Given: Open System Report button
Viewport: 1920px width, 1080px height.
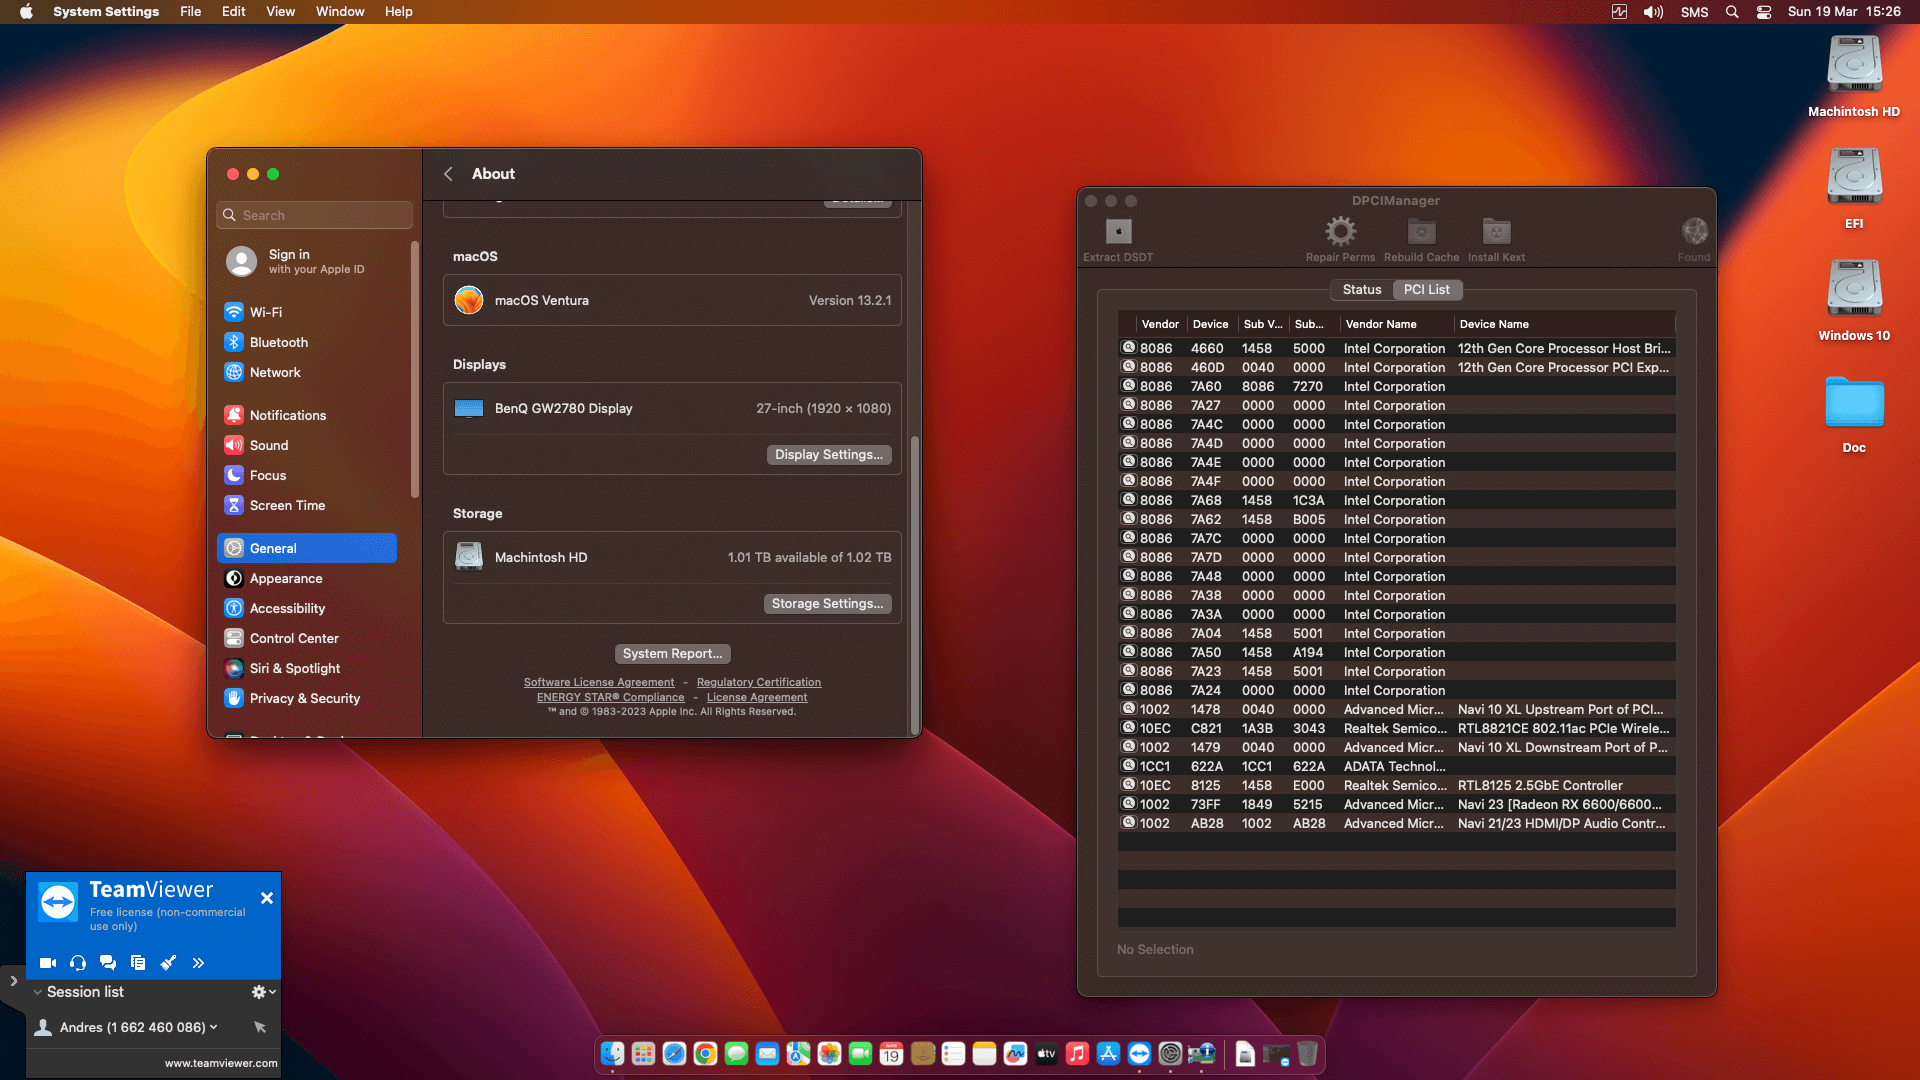Looking at the screenshot, I should pyautogui.click(x=672, y=653).
